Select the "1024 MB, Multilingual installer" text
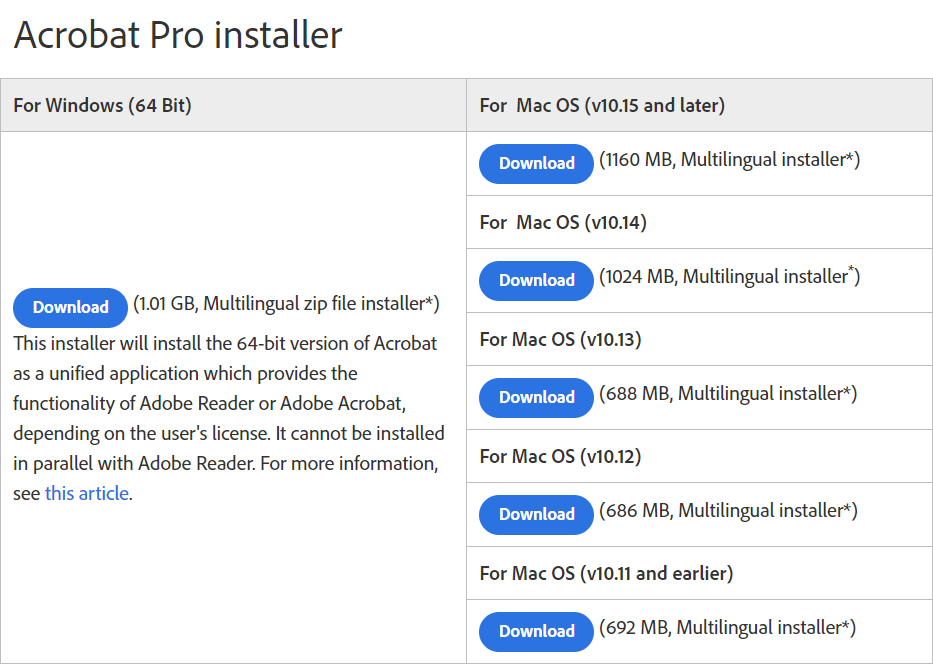933x664 pixels. click(730, 276)
